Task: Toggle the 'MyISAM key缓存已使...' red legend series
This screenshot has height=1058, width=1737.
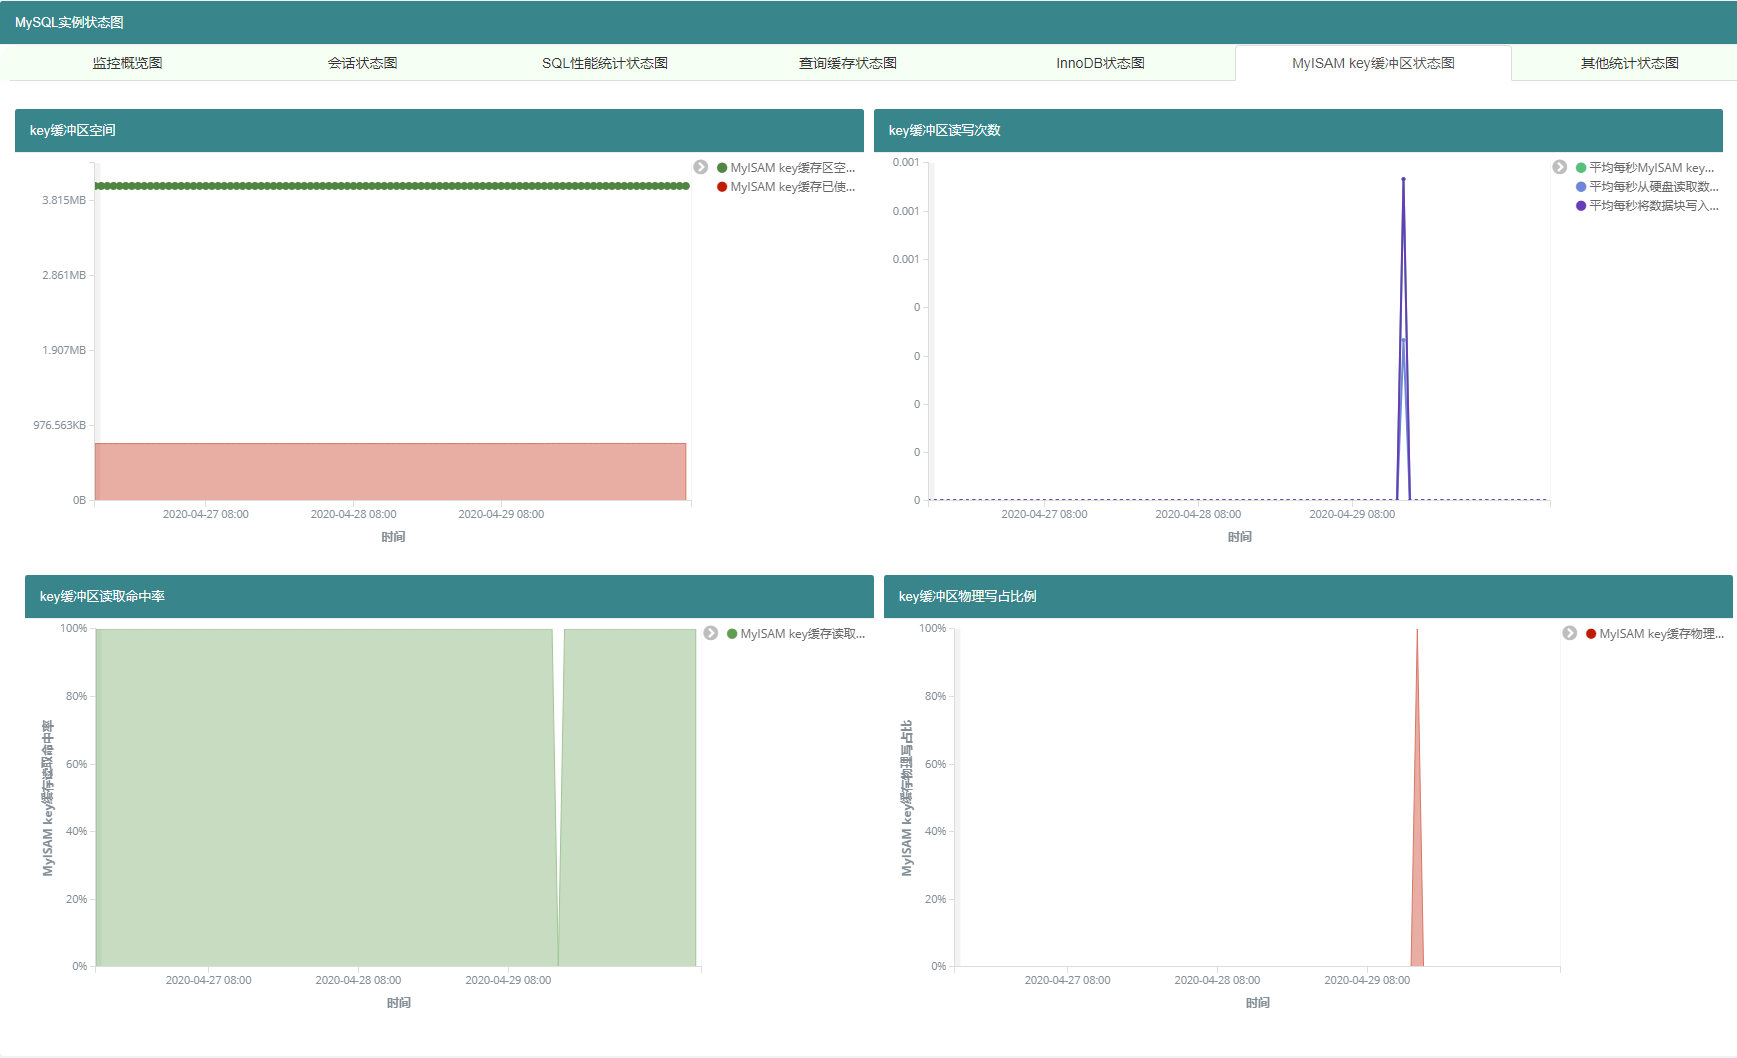Action: tap(786, 187)
